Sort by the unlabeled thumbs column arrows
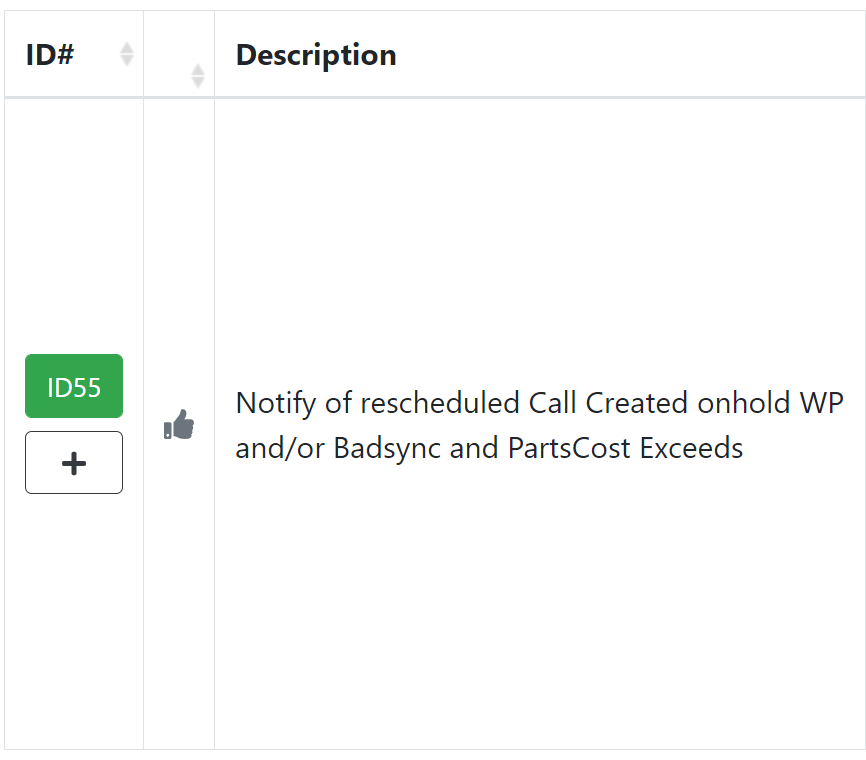Image resolution: width=866 pixels, height=760 pixels. pos(198,76)
